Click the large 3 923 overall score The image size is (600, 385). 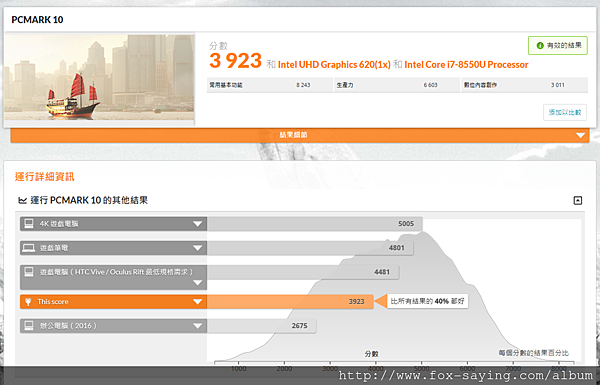pos(235,61)
